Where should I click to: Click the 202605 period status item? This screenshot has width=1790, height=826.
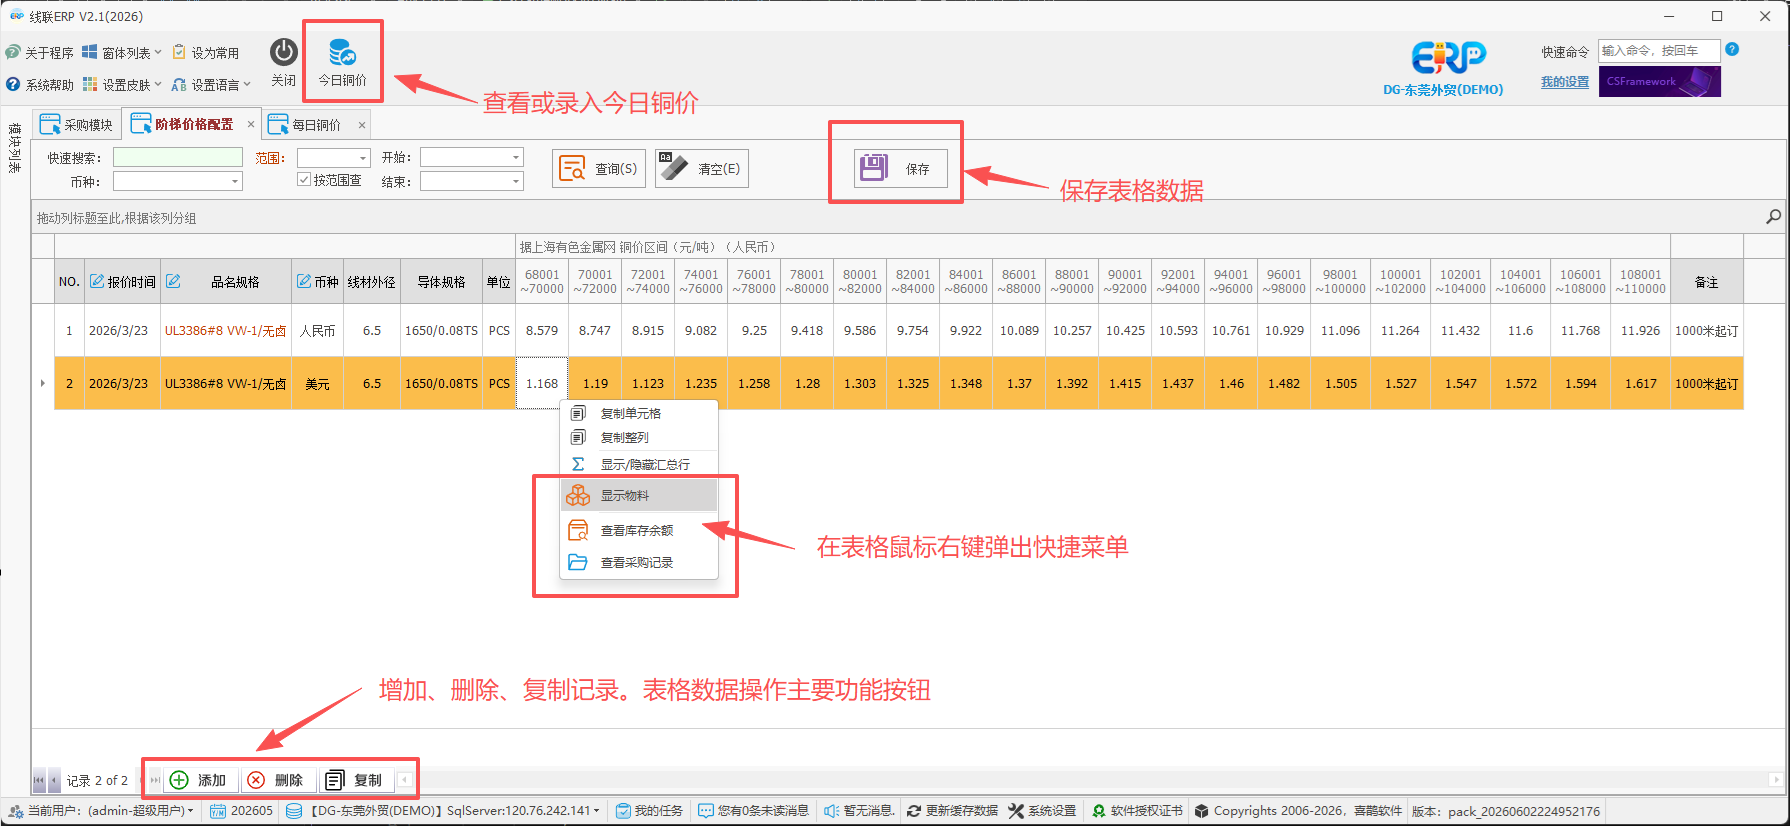[242, 811]
